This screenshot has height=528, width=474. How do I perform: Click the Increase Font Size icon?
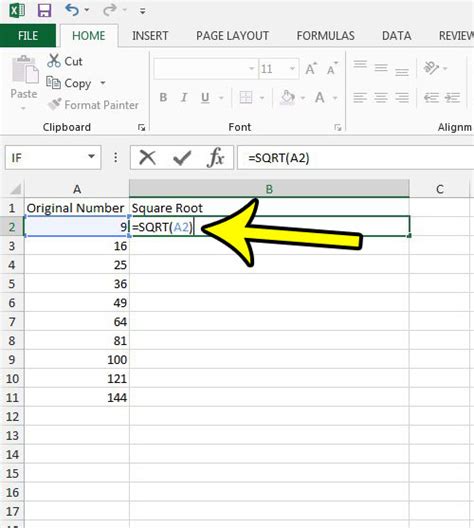311,69
